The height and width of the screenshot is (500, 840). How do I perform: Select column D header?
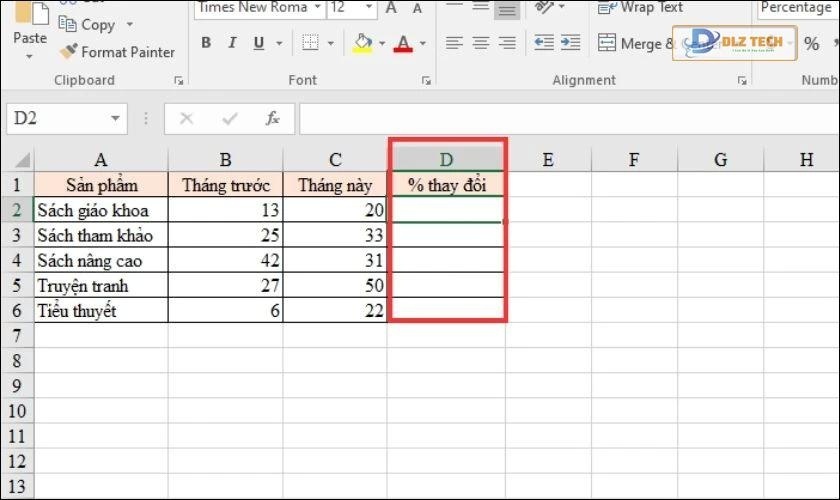(446, 159)
